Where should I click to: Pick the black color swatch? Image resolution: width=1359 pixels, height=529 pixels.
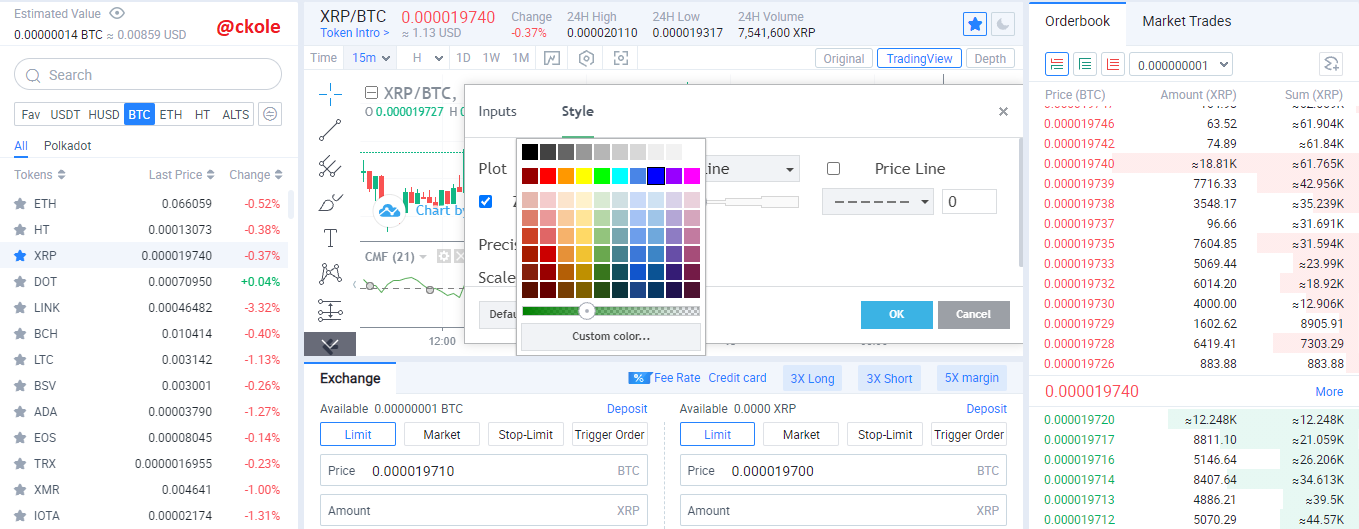pyautogui.click(x=529, y=152)
